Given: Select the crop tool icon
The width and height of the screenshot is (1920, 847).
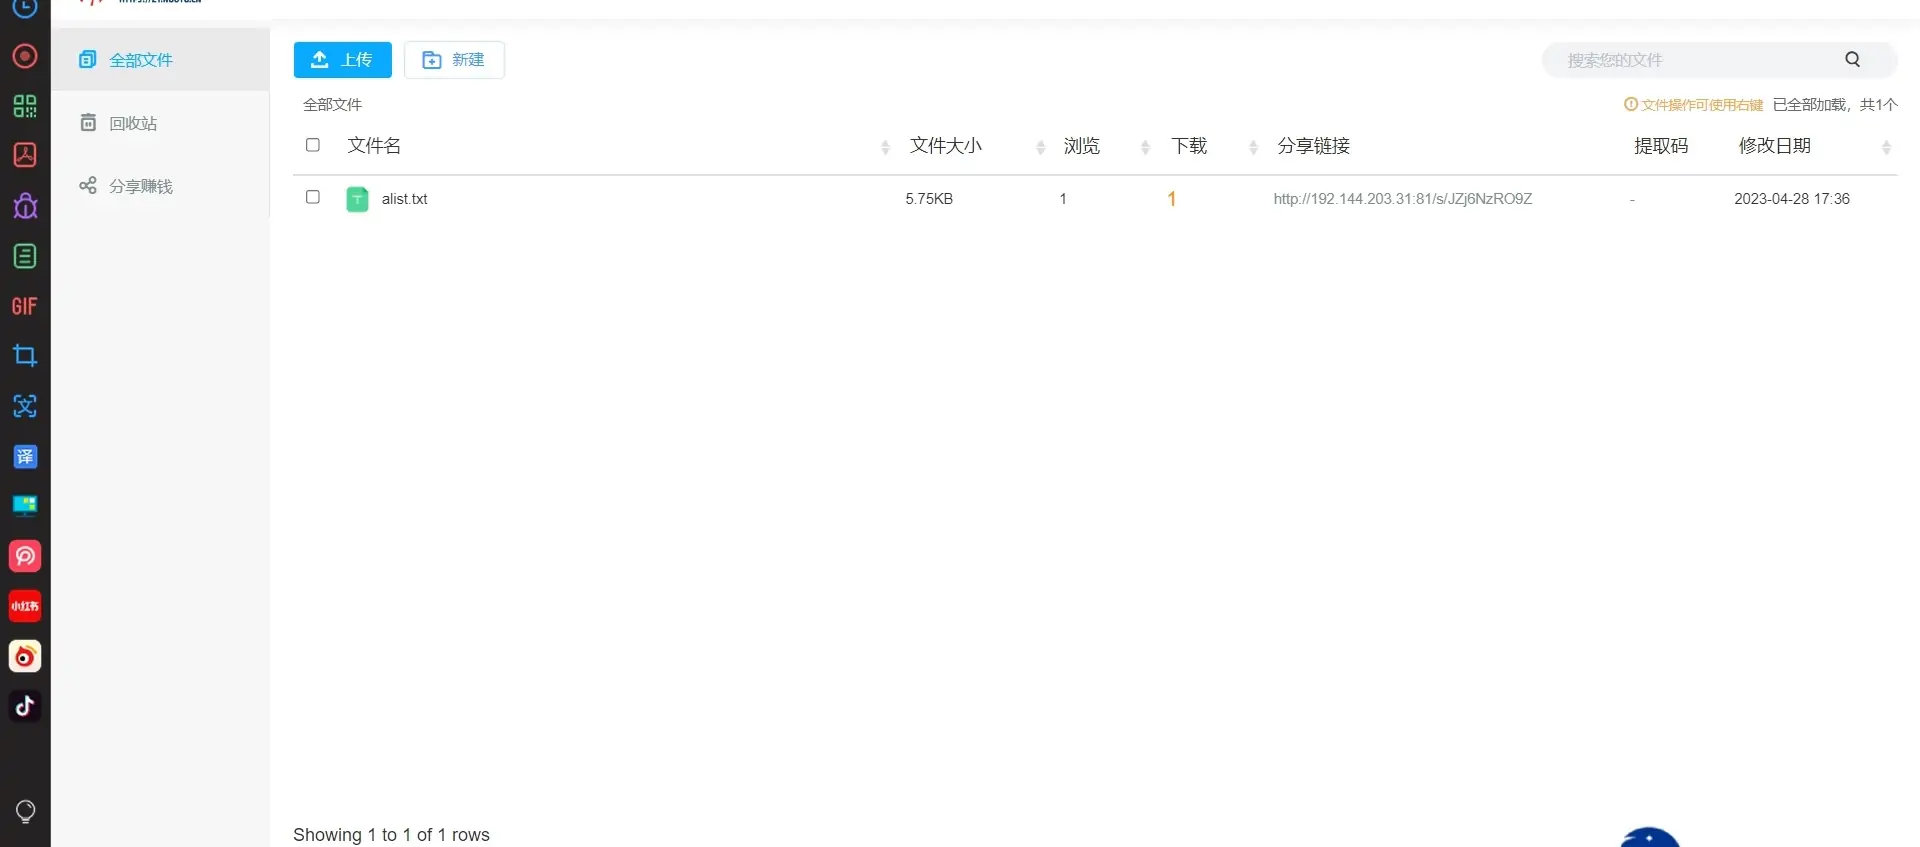Looking at the screenshot, I should point(25,356).
